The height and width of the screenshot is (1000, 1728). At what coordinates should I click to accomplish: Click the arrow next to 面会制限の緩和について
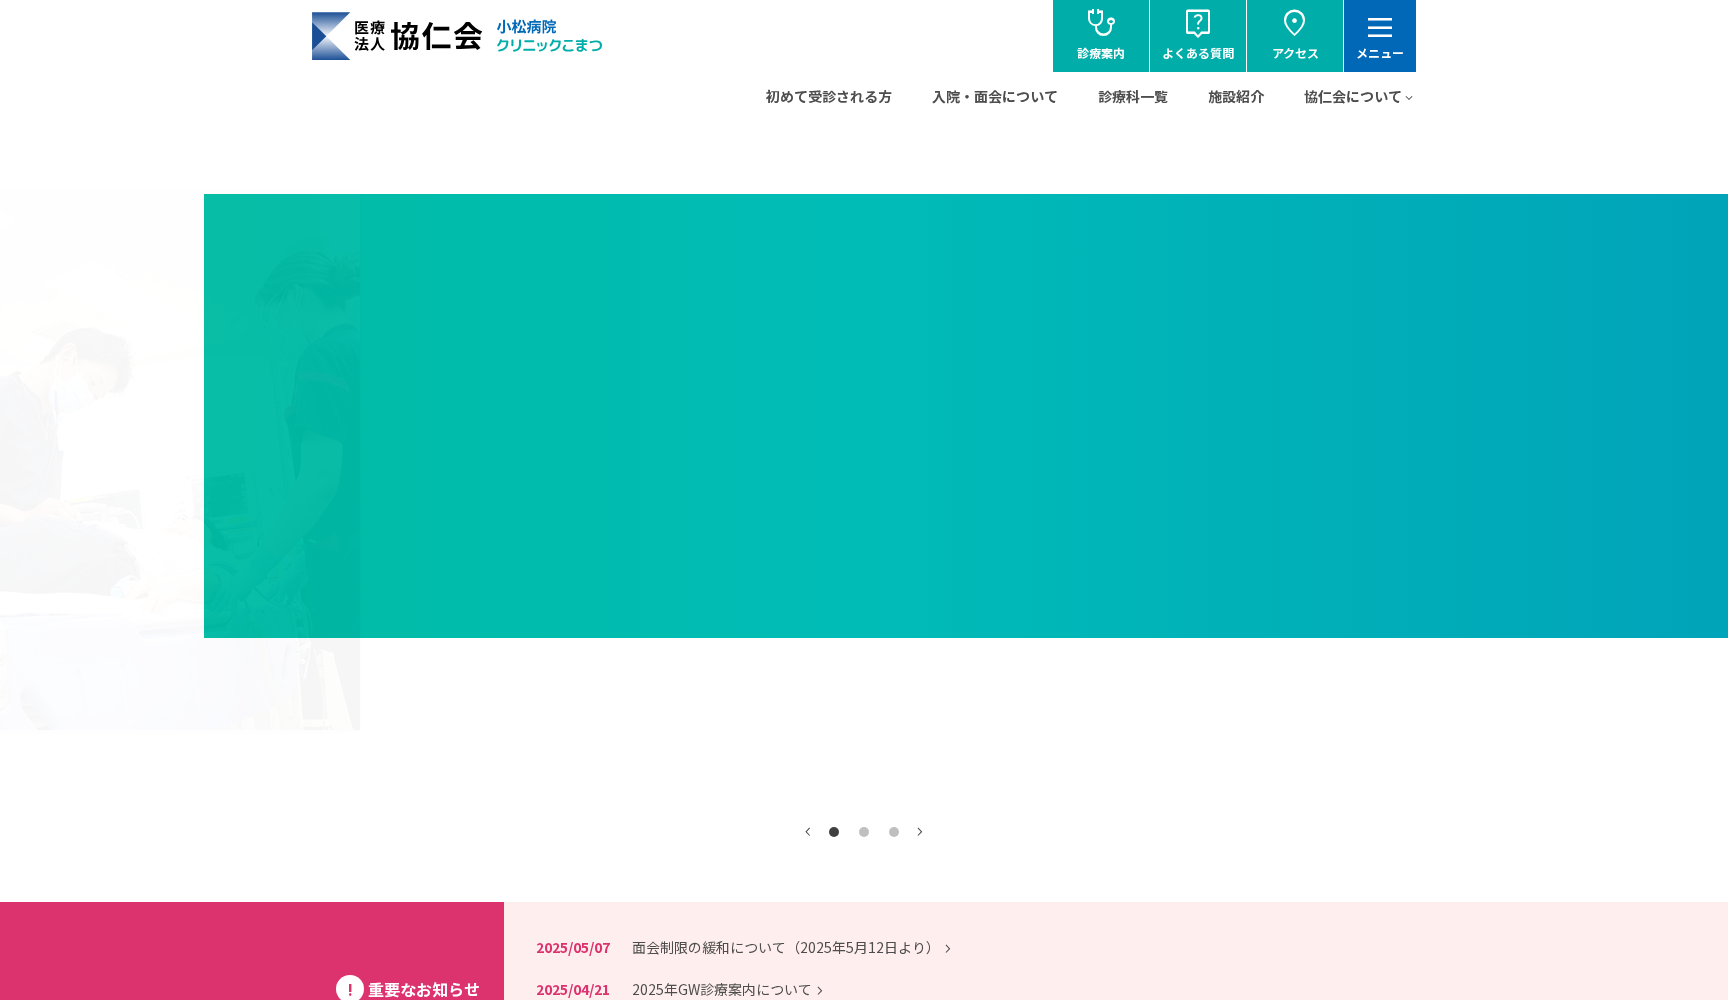[x=947, y=948]
